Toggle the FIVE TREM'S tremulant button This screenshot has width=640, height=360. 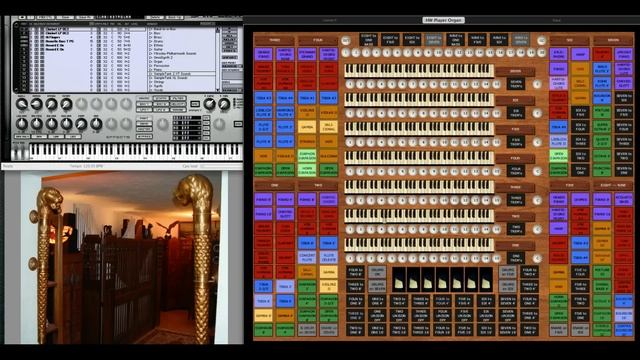(x=516, y=142)
